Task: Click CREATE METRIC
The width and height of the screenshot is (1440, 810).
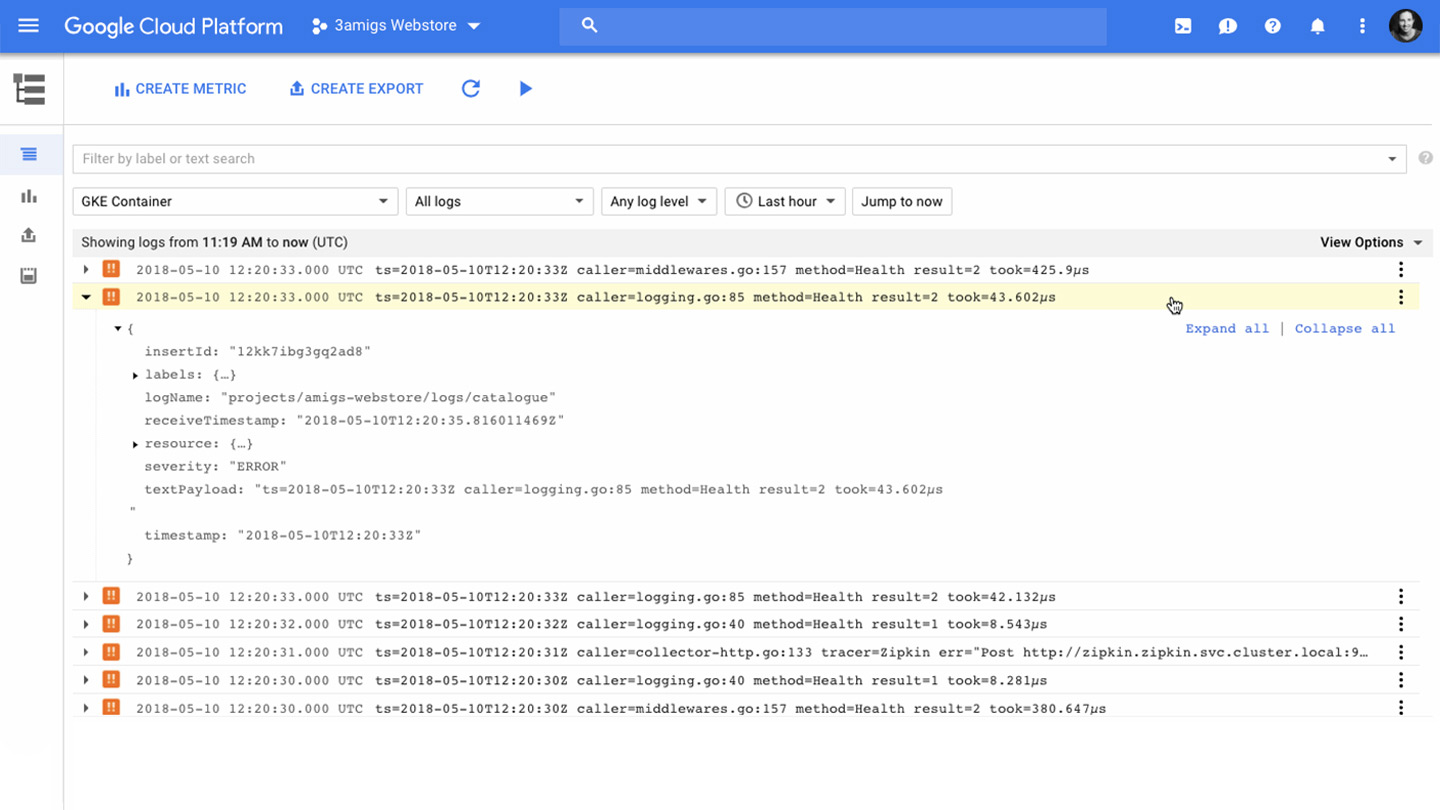Action: (180, 89)
